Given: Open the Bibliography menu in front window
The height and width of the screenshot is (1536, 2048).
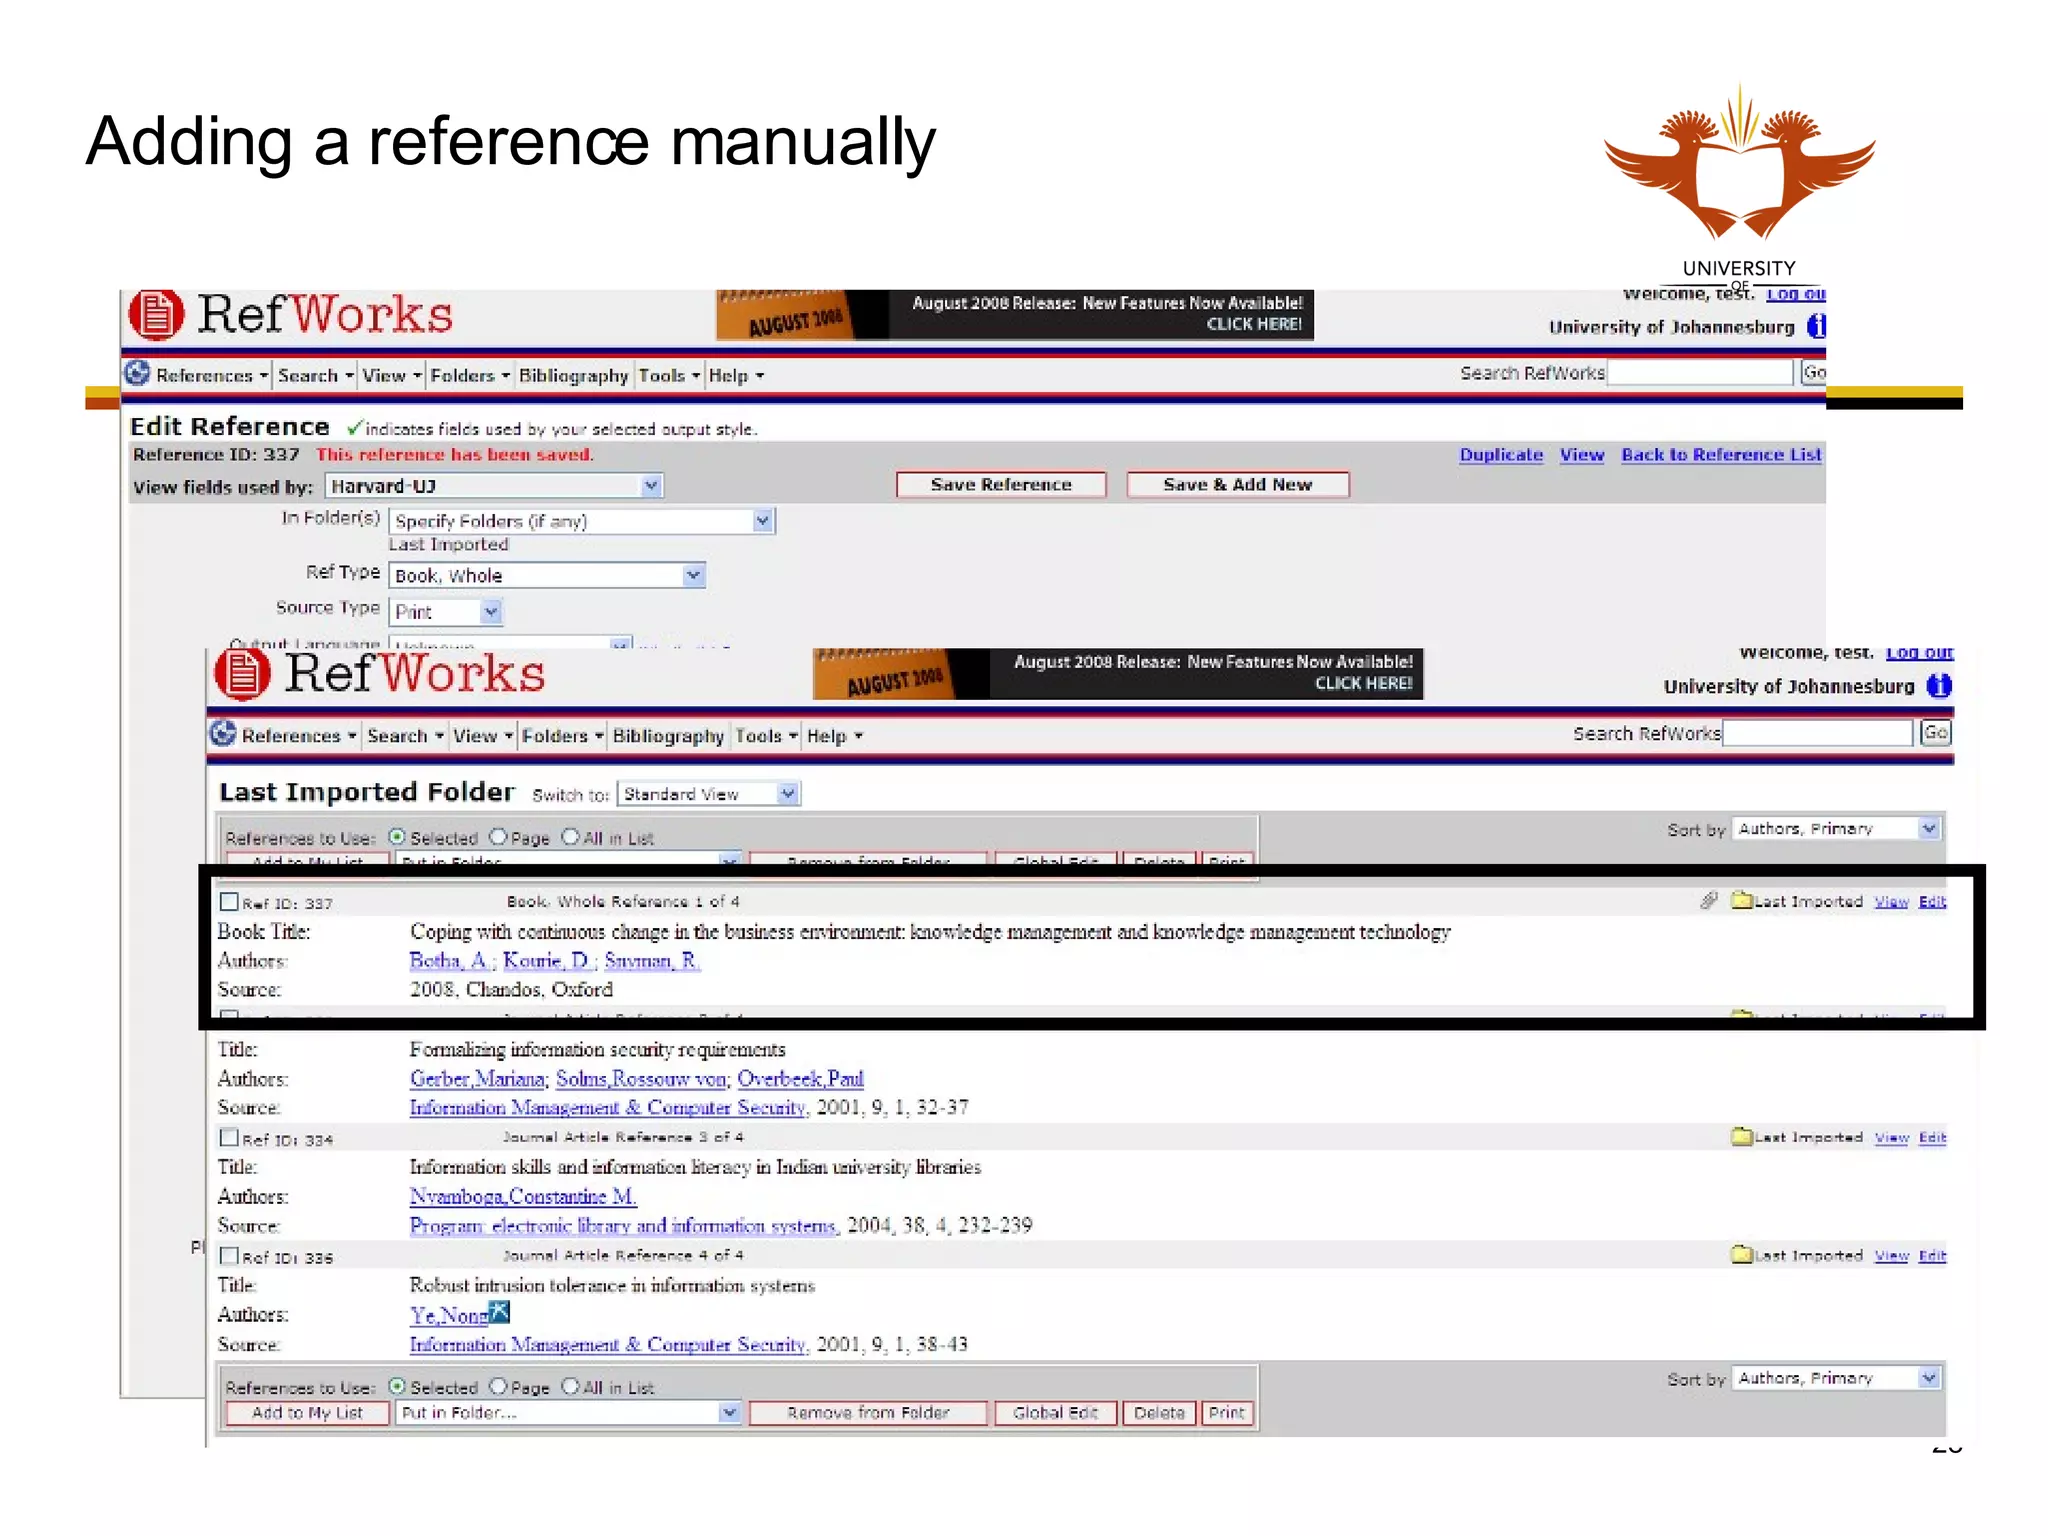Looking at the screenshot, I should point(668,736).
